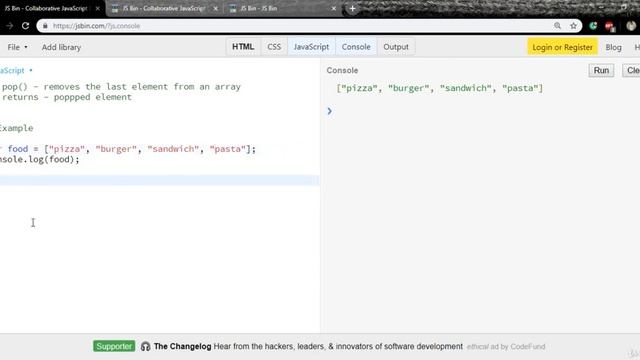640x360 pixels.
Task: Click the green Supporter badge
Action: 114,346
